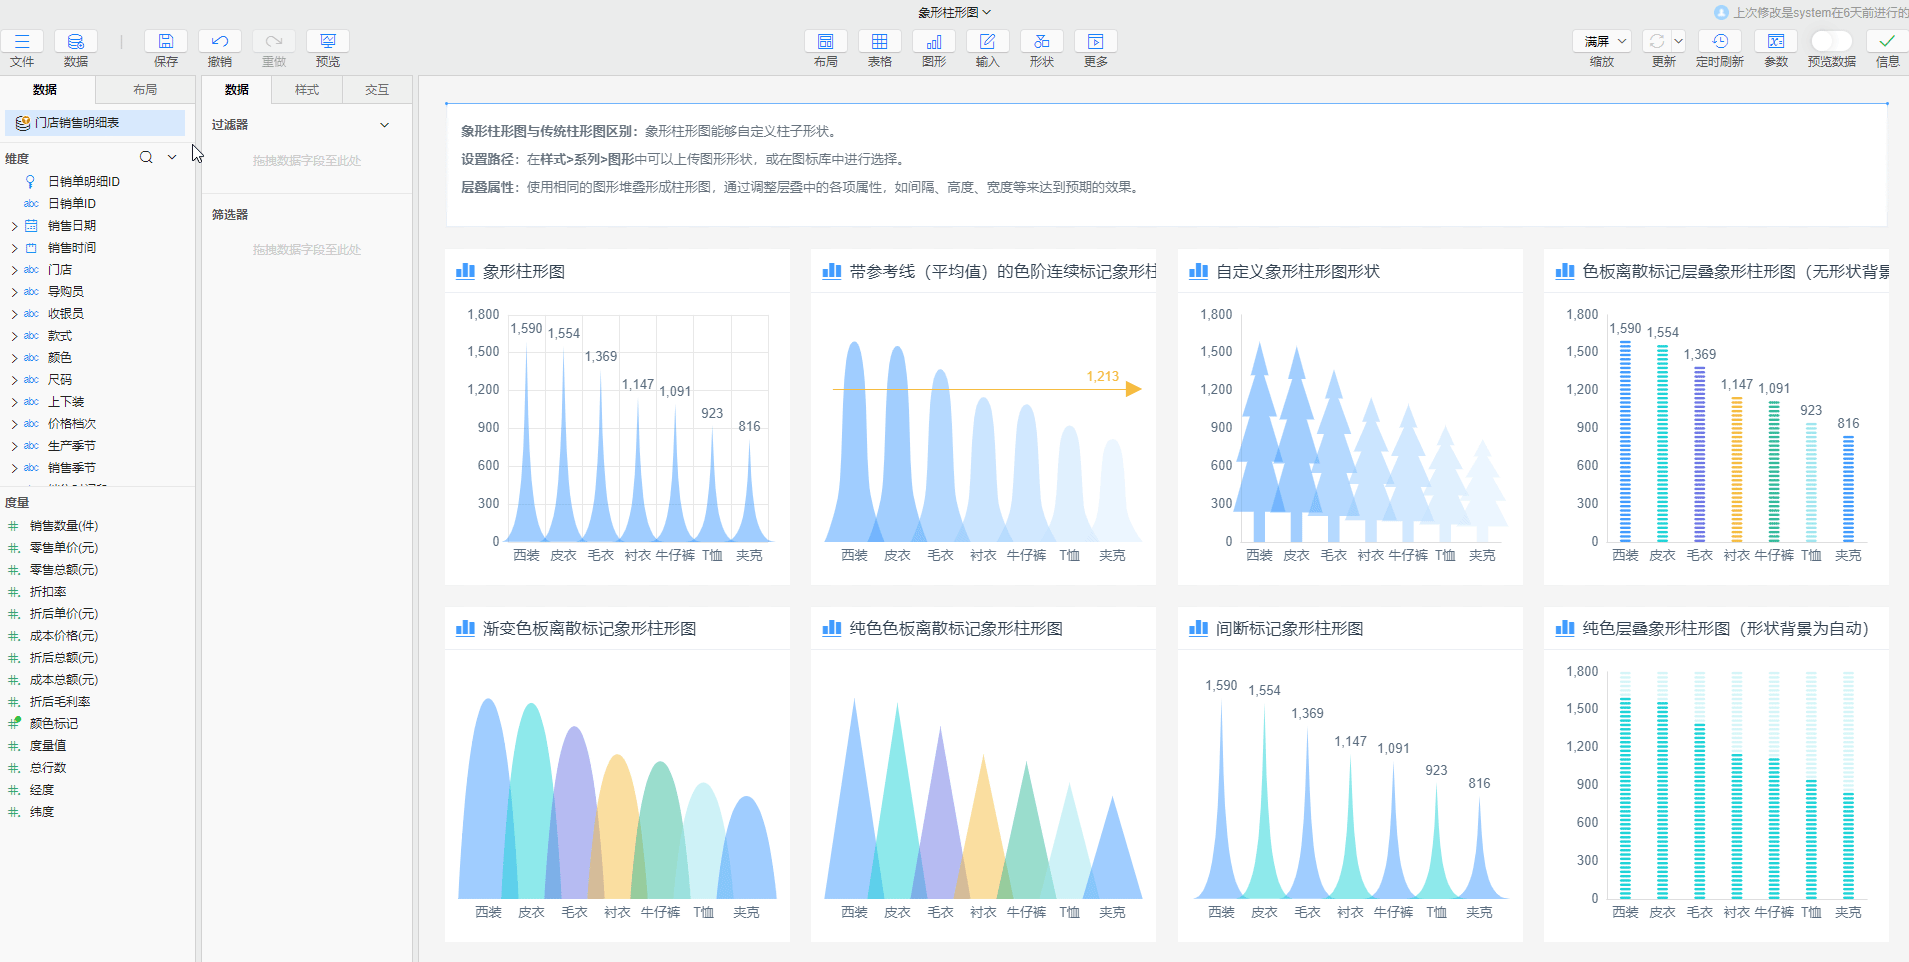This screenshot has width=1909, height=962.
Task: Open the zoom dropdown showing 满屏
Action: coord(1602,41)
